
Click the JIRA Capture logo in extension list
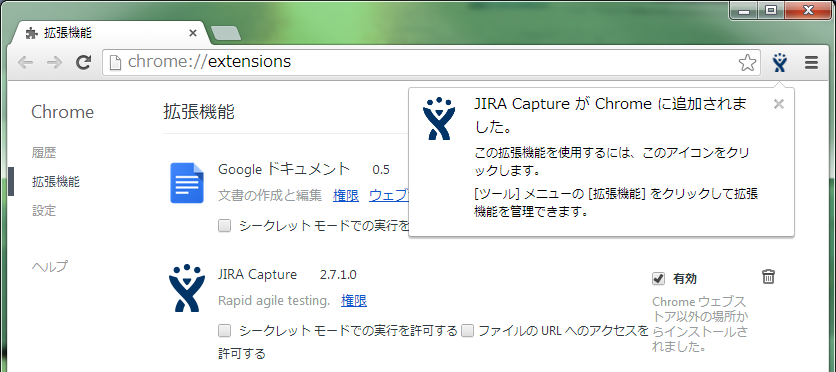tap(187, 288)
